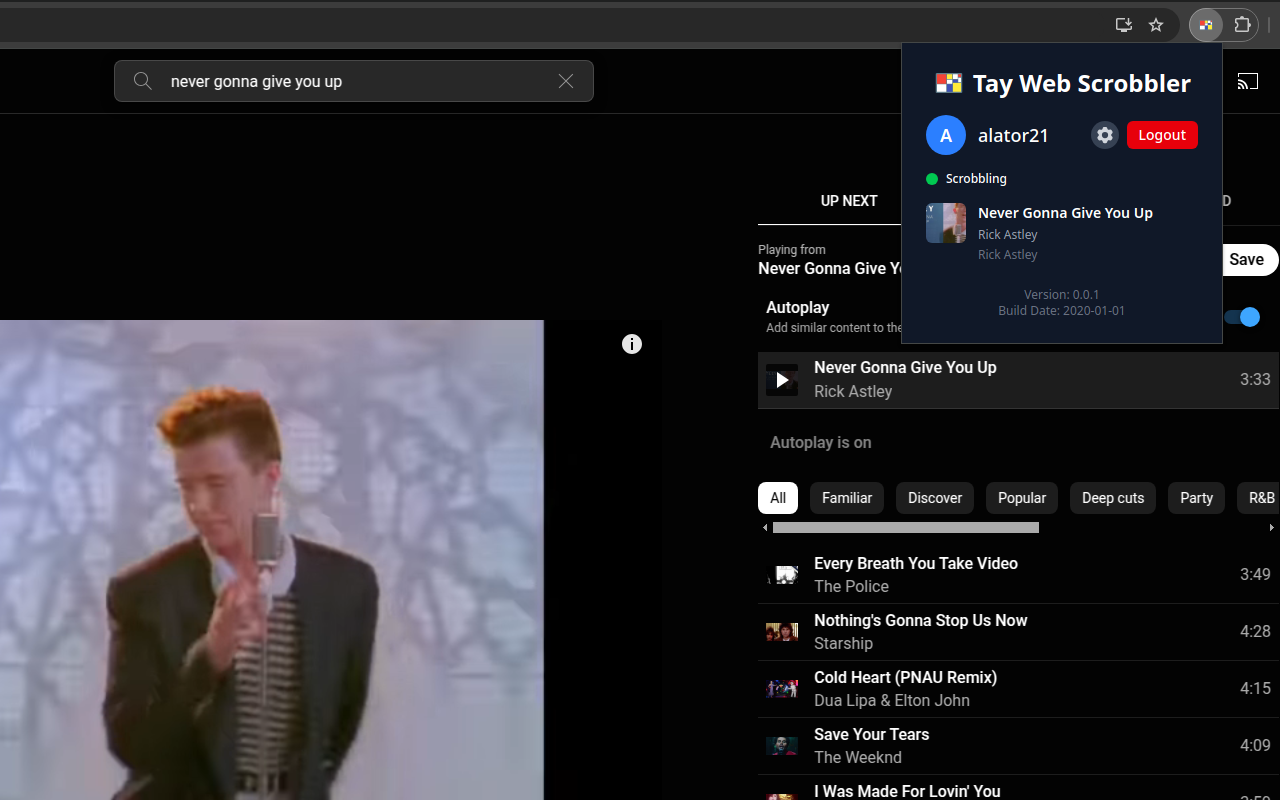Viewport: 1280px width, 800px height.
Task: Select the Discover filter chip
Action: 935,498
